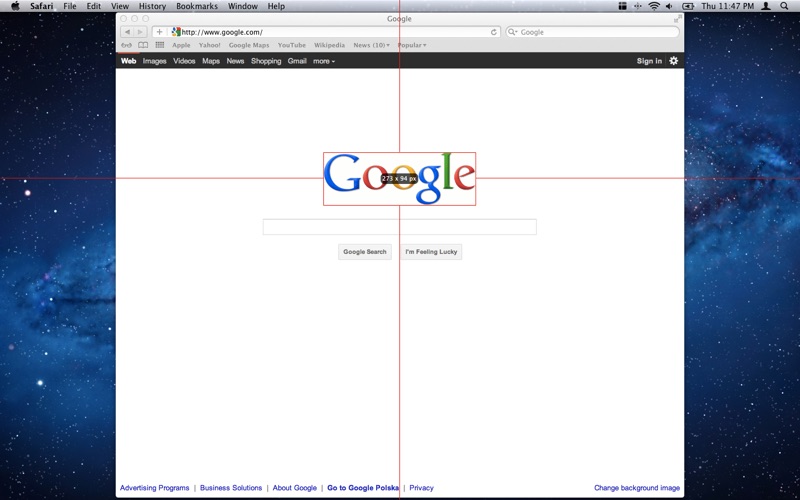The width and height of the screenshot is (800, 500).
Task: Open the Privacy link
Action: [421, 488]
